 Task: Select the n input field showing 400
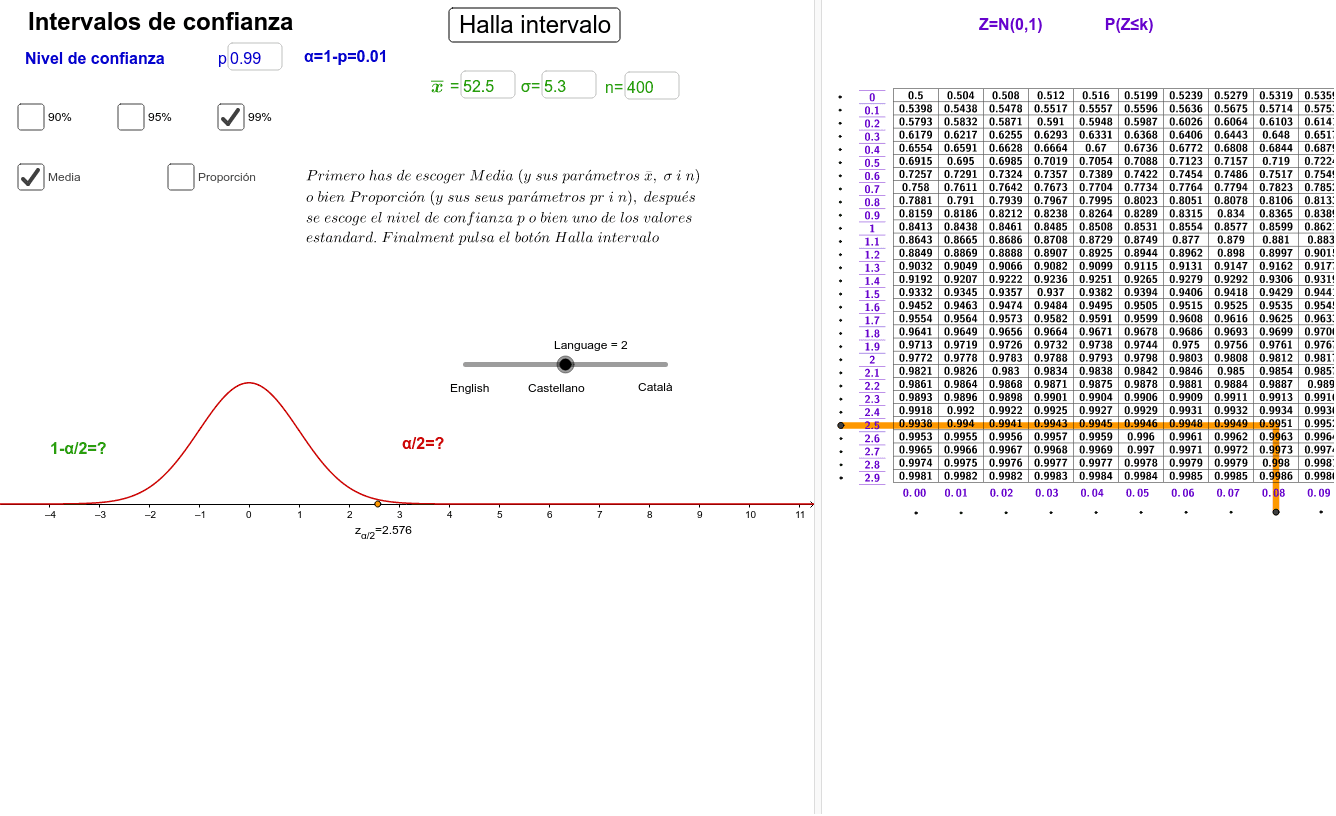pyautogui.click(x=652, y=86)
